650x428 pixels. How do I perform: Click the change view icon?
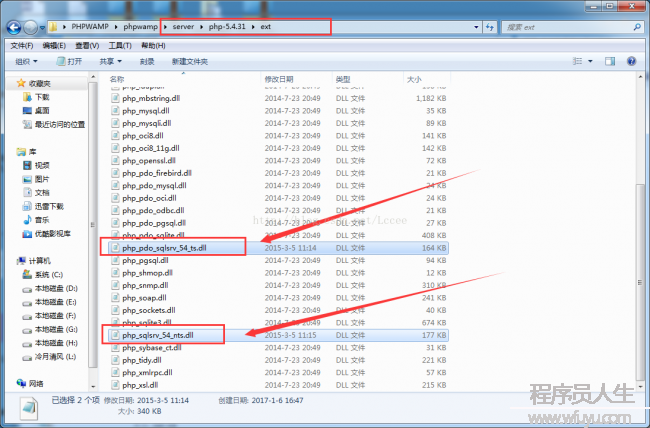point(577,61)
